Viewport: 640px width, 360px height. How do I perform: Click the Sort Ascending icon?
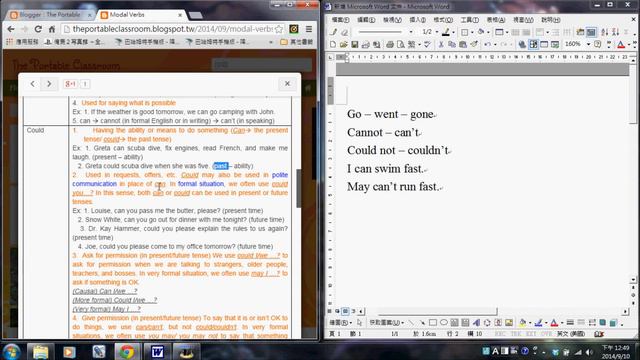pos(604,32)
